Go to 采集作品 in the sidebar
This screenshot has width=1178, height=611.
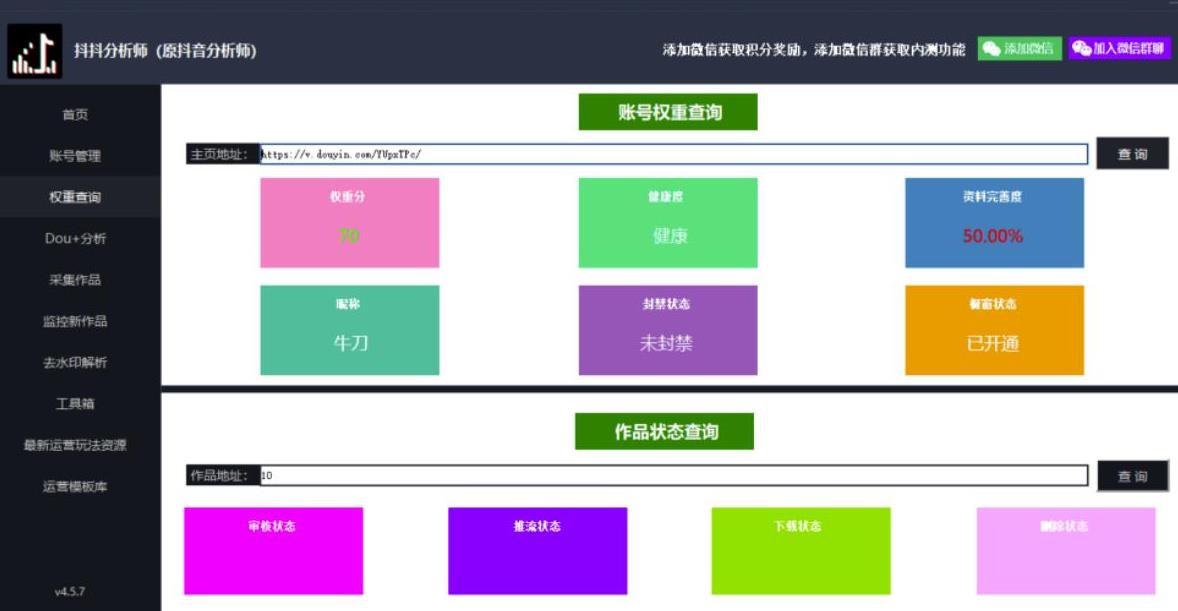coord(75,280)
